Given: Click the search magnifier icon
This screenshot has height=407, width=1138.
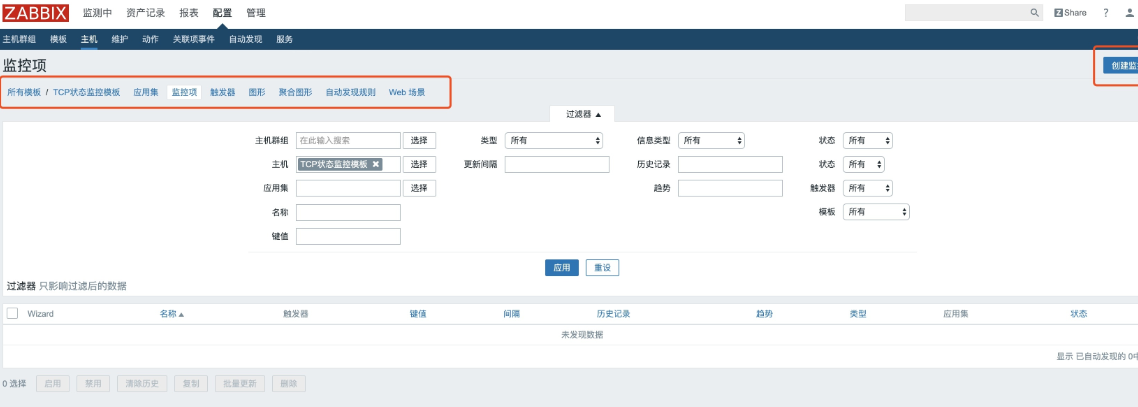Looking at the screenshot, I should coord(1035,13).
